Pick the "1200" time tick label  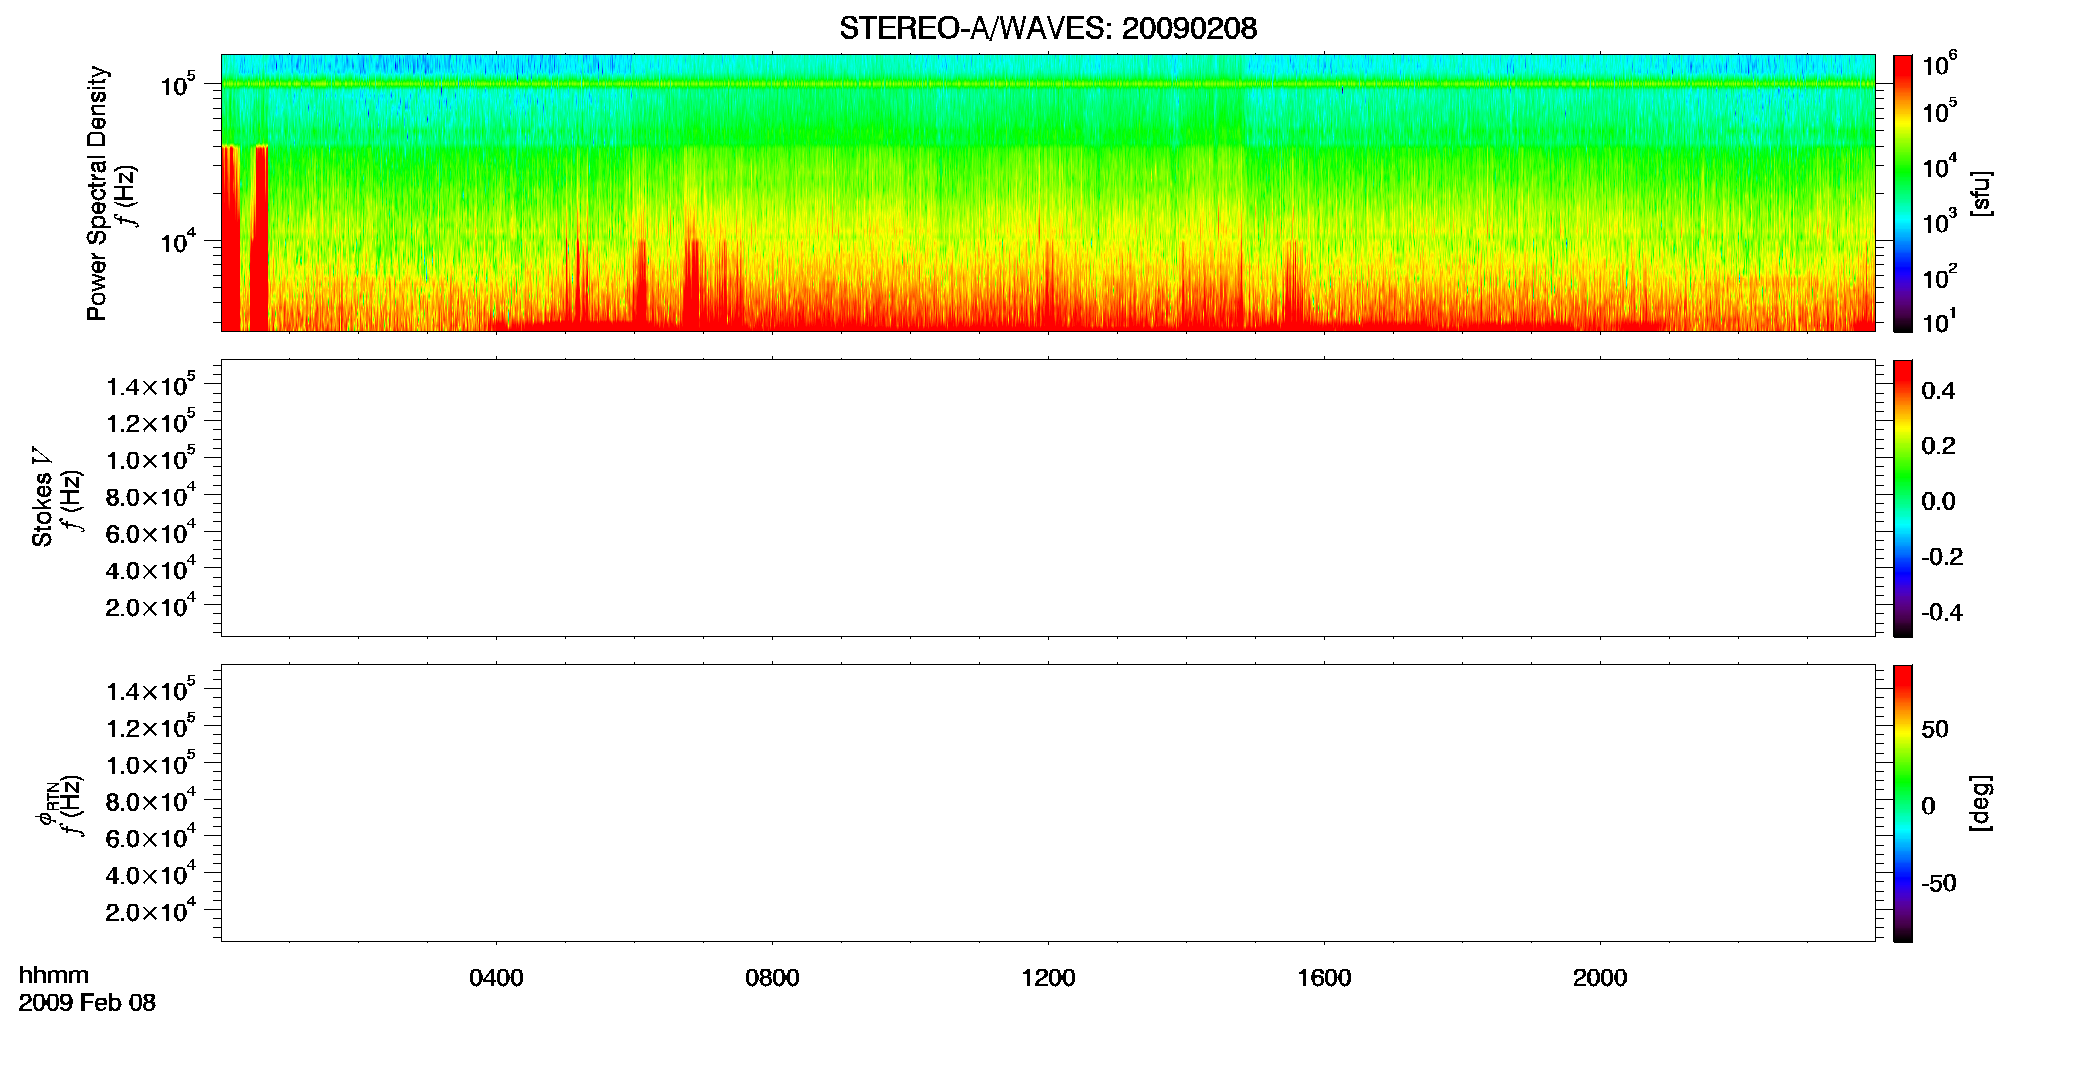tap(1048, 978)
